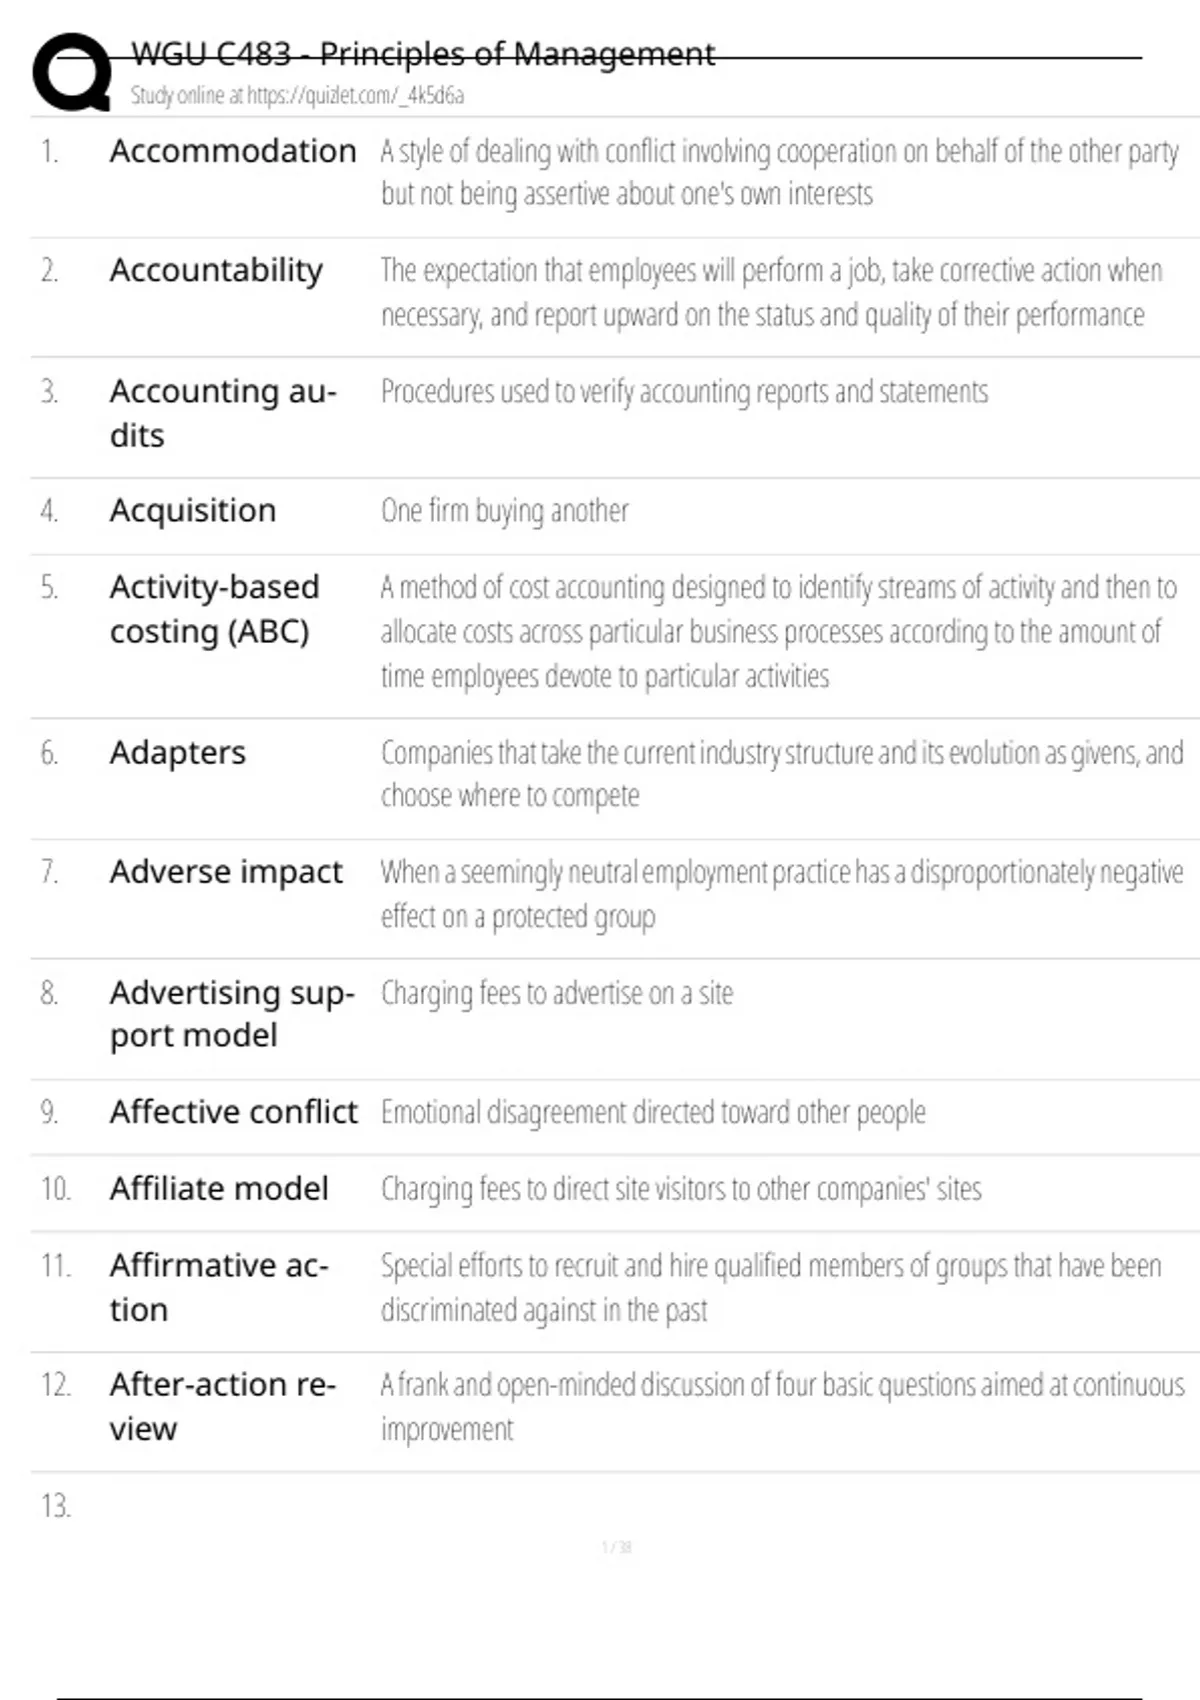The width and height of the screenshot is (1200, 1700).
Task: Click the WGU C483 Principles of Management title
Action: pos(423,54)
